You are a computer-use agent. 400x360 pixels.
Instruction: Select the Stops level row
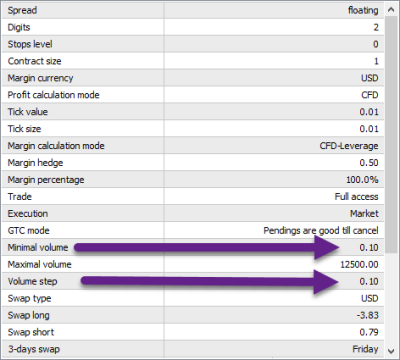pyautogui.click(x=193, y=44)
